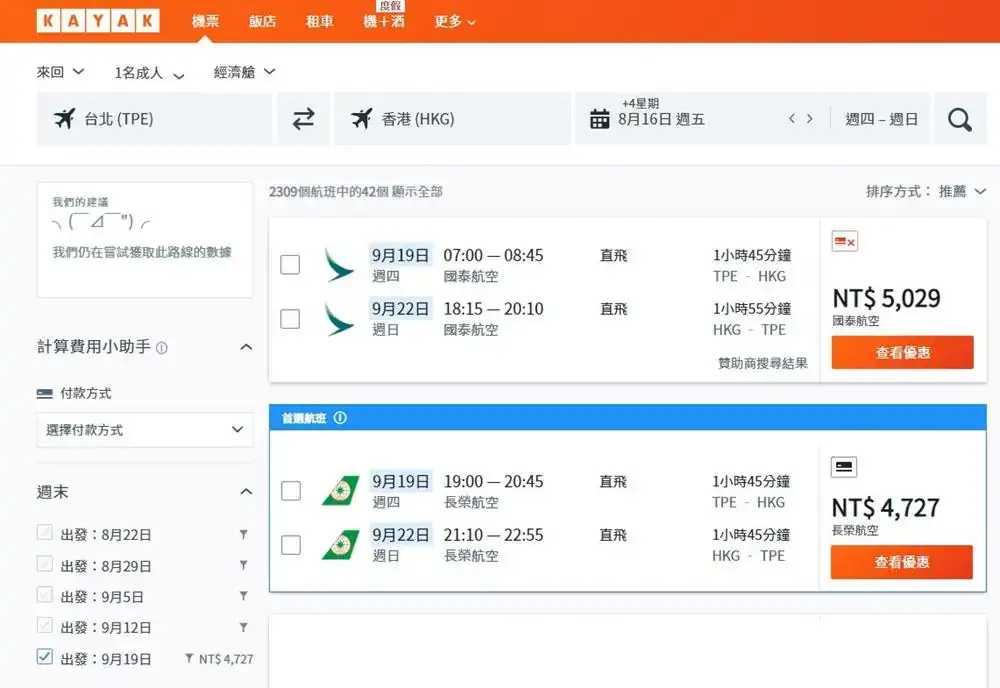Open the 經濟艙 cabin class dropdown
Viewport: 1000px width, 688px height.
245,72
